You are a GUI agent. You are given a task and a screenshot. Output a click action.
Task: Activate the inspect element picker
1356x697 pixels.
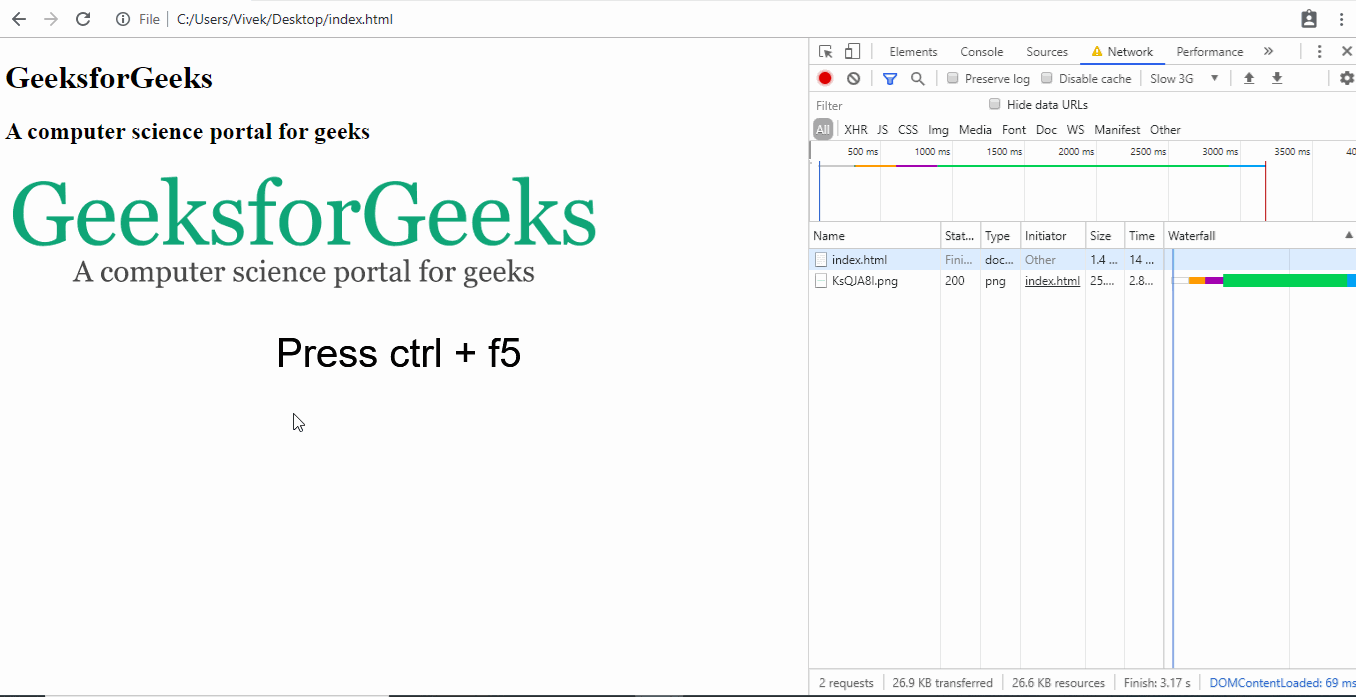pos(826,52)
